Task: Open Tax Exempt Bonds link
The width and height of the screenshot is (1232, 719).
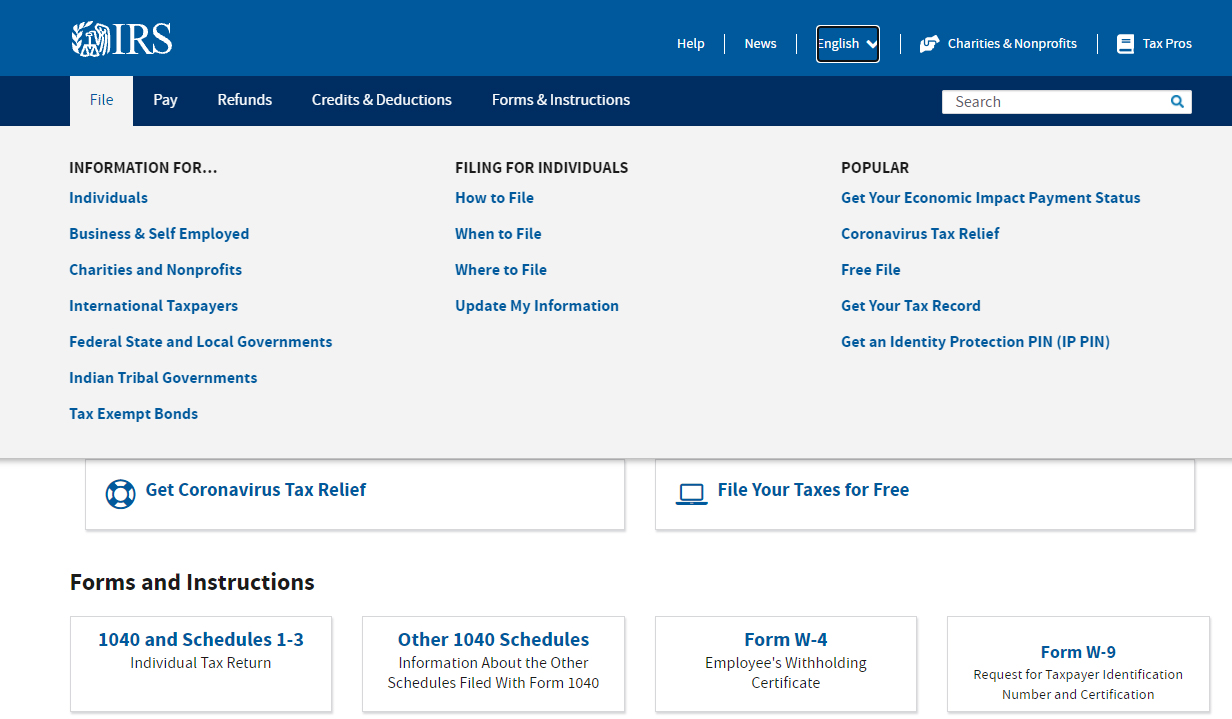Action: tap(133, 414)
